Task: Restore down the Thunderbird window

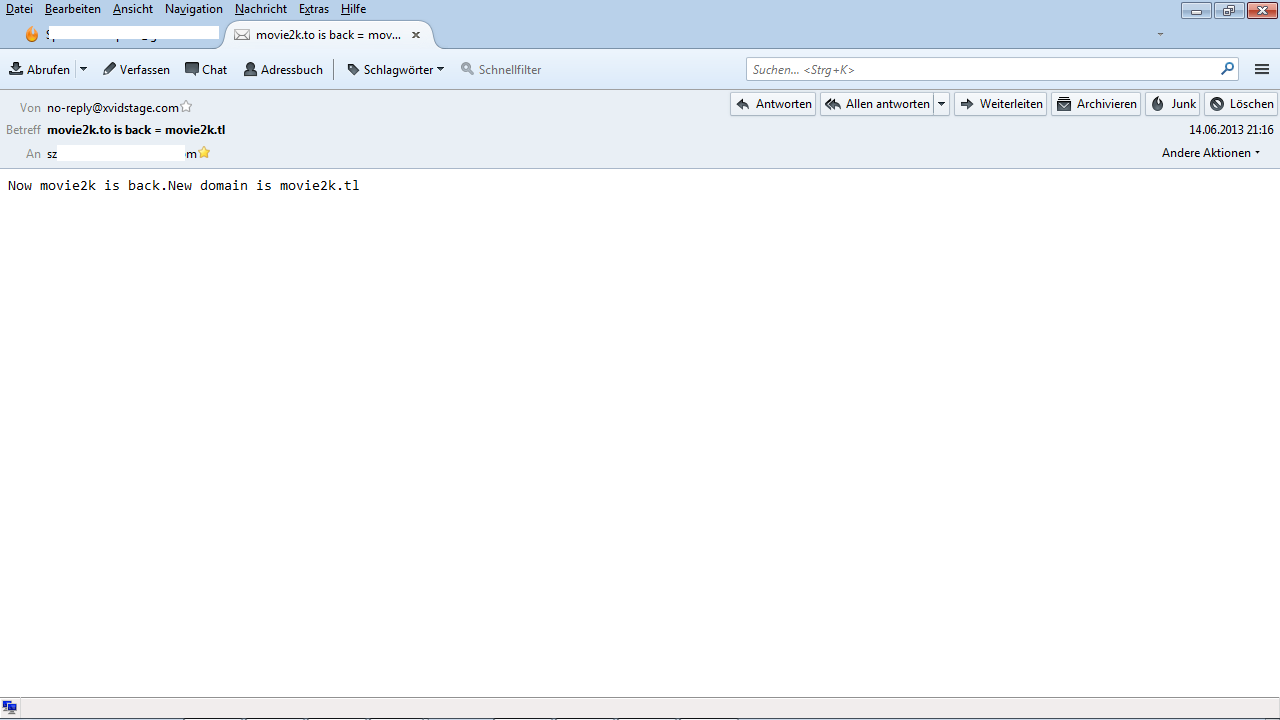Action: 1228,11
